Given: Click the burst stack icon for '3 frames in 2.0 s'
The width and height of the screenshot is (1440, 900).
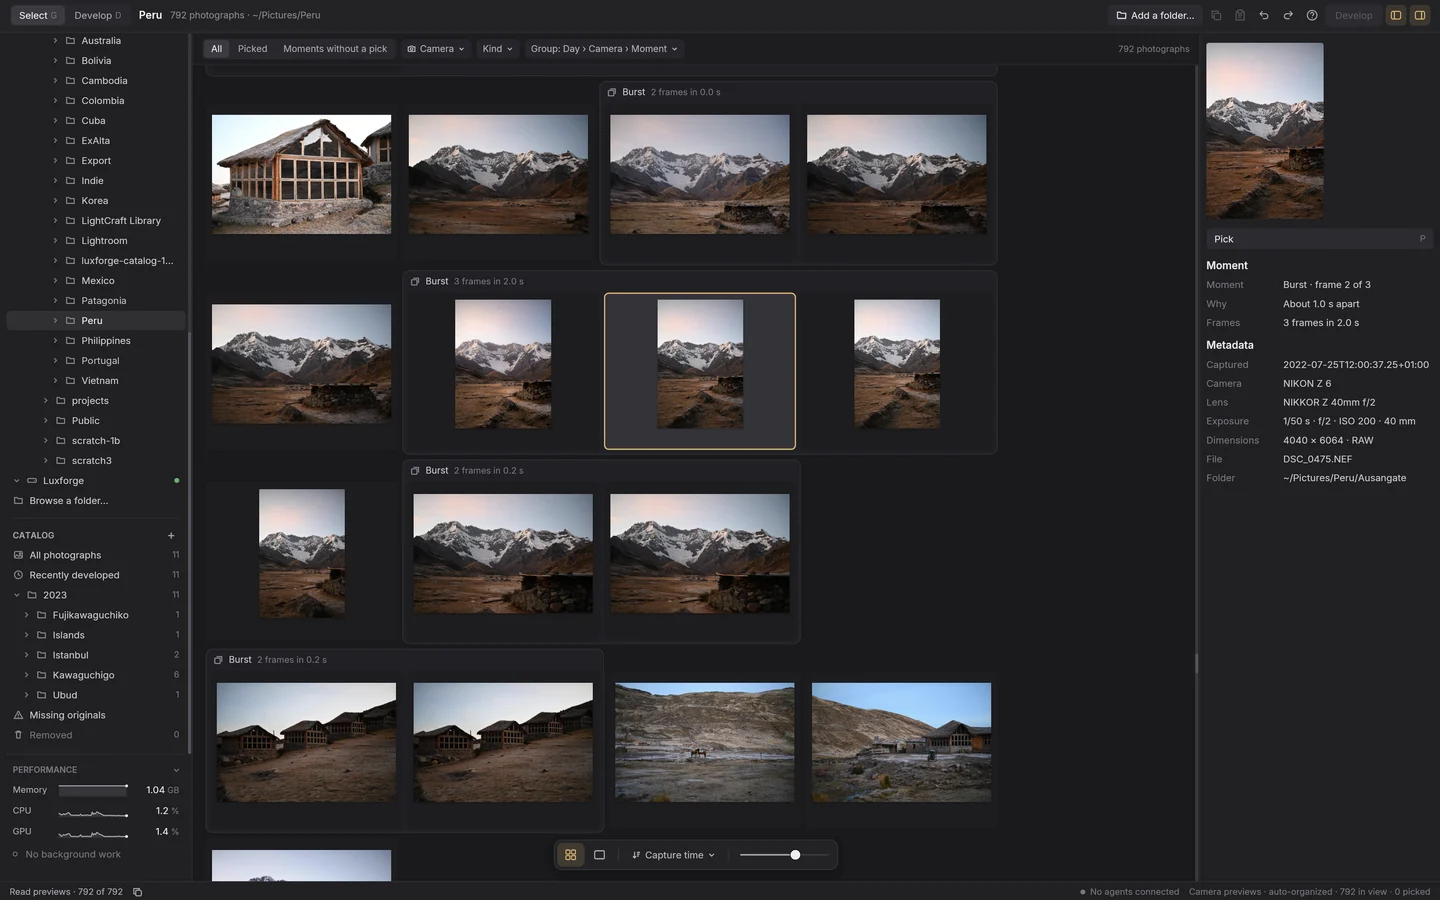Looking at the screenshot, I should 415,281.
